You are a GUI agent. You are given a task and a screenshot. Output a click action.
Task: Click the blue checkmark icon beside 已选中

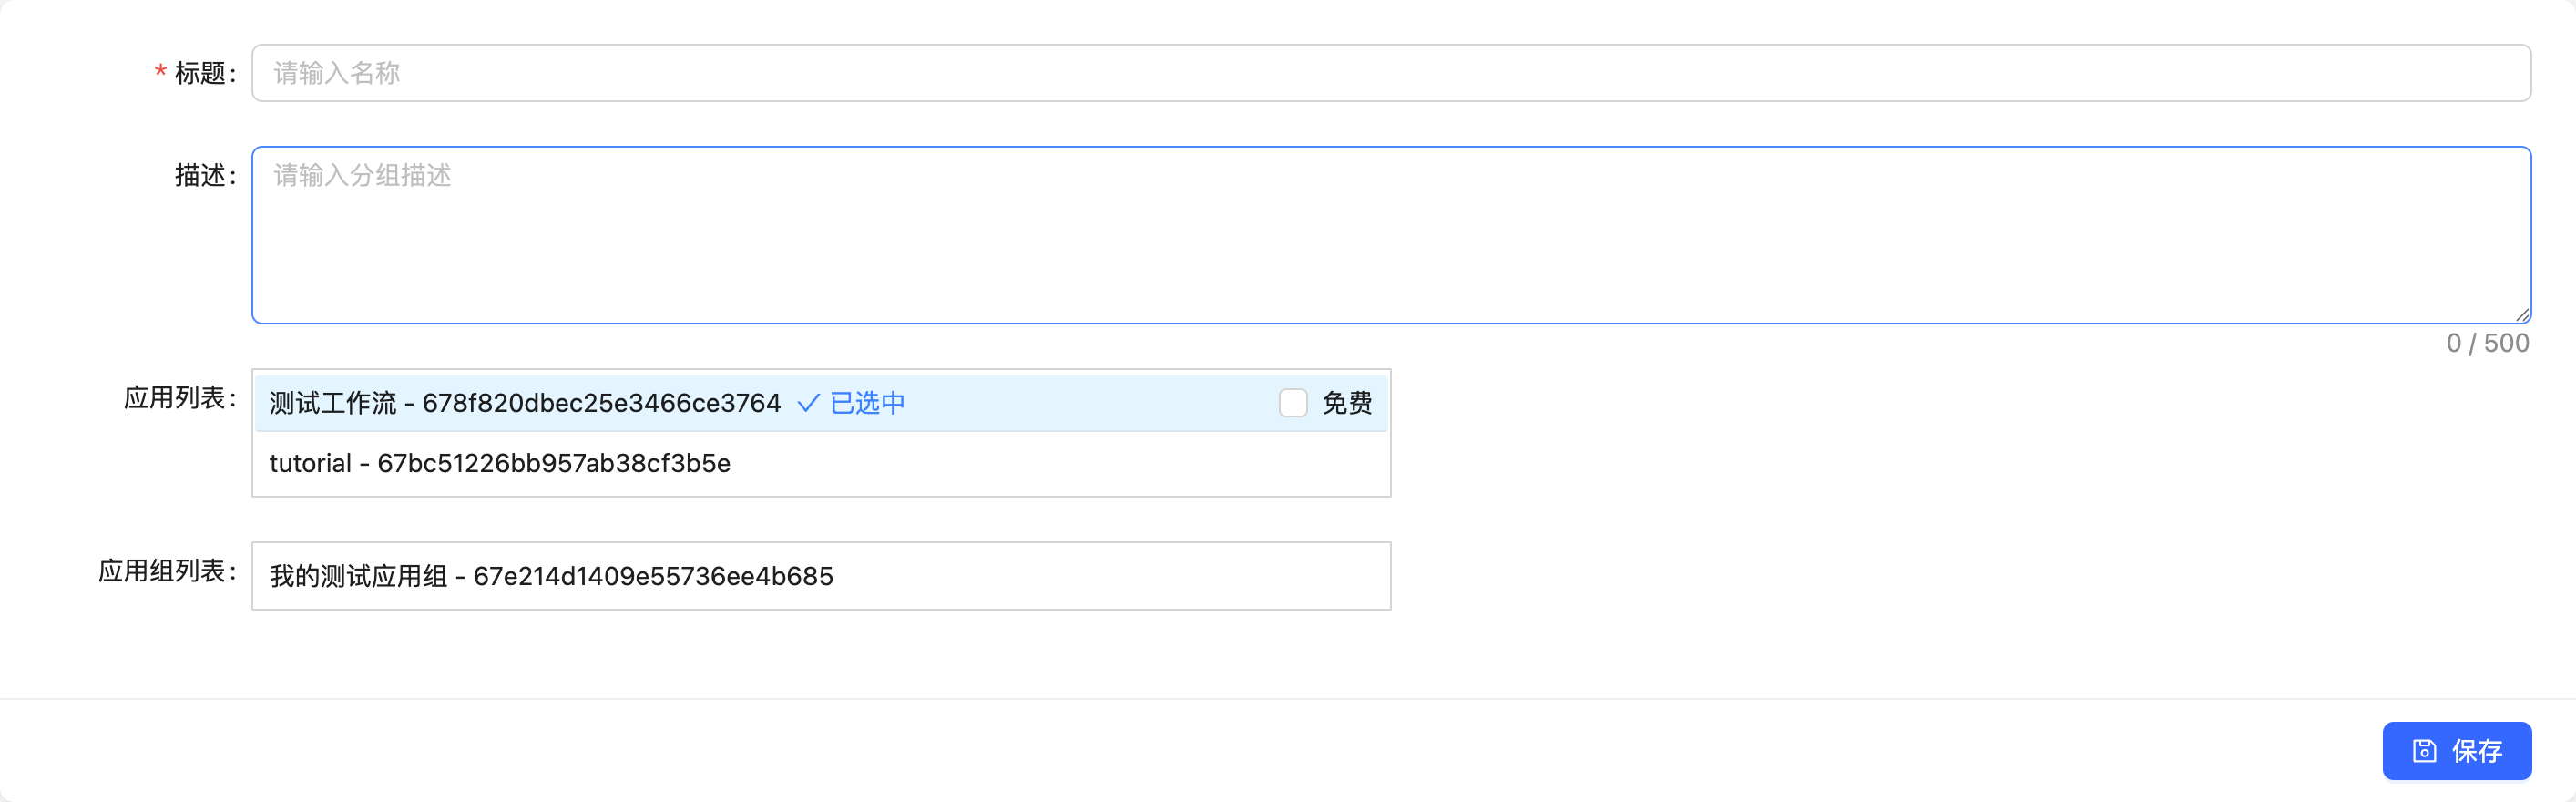point(808,403)
